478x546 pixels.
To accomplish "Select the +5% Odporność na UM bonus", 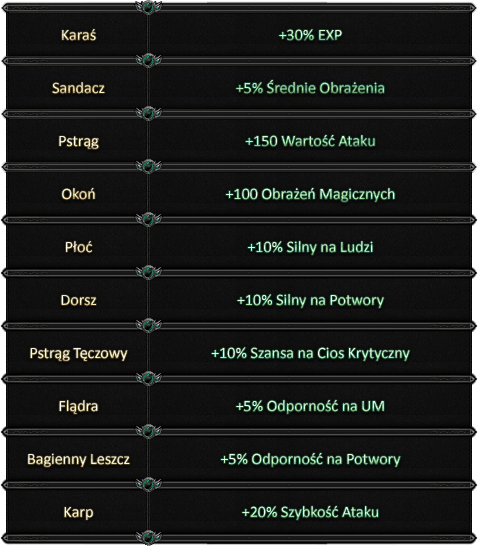I will tap(310, 406).
